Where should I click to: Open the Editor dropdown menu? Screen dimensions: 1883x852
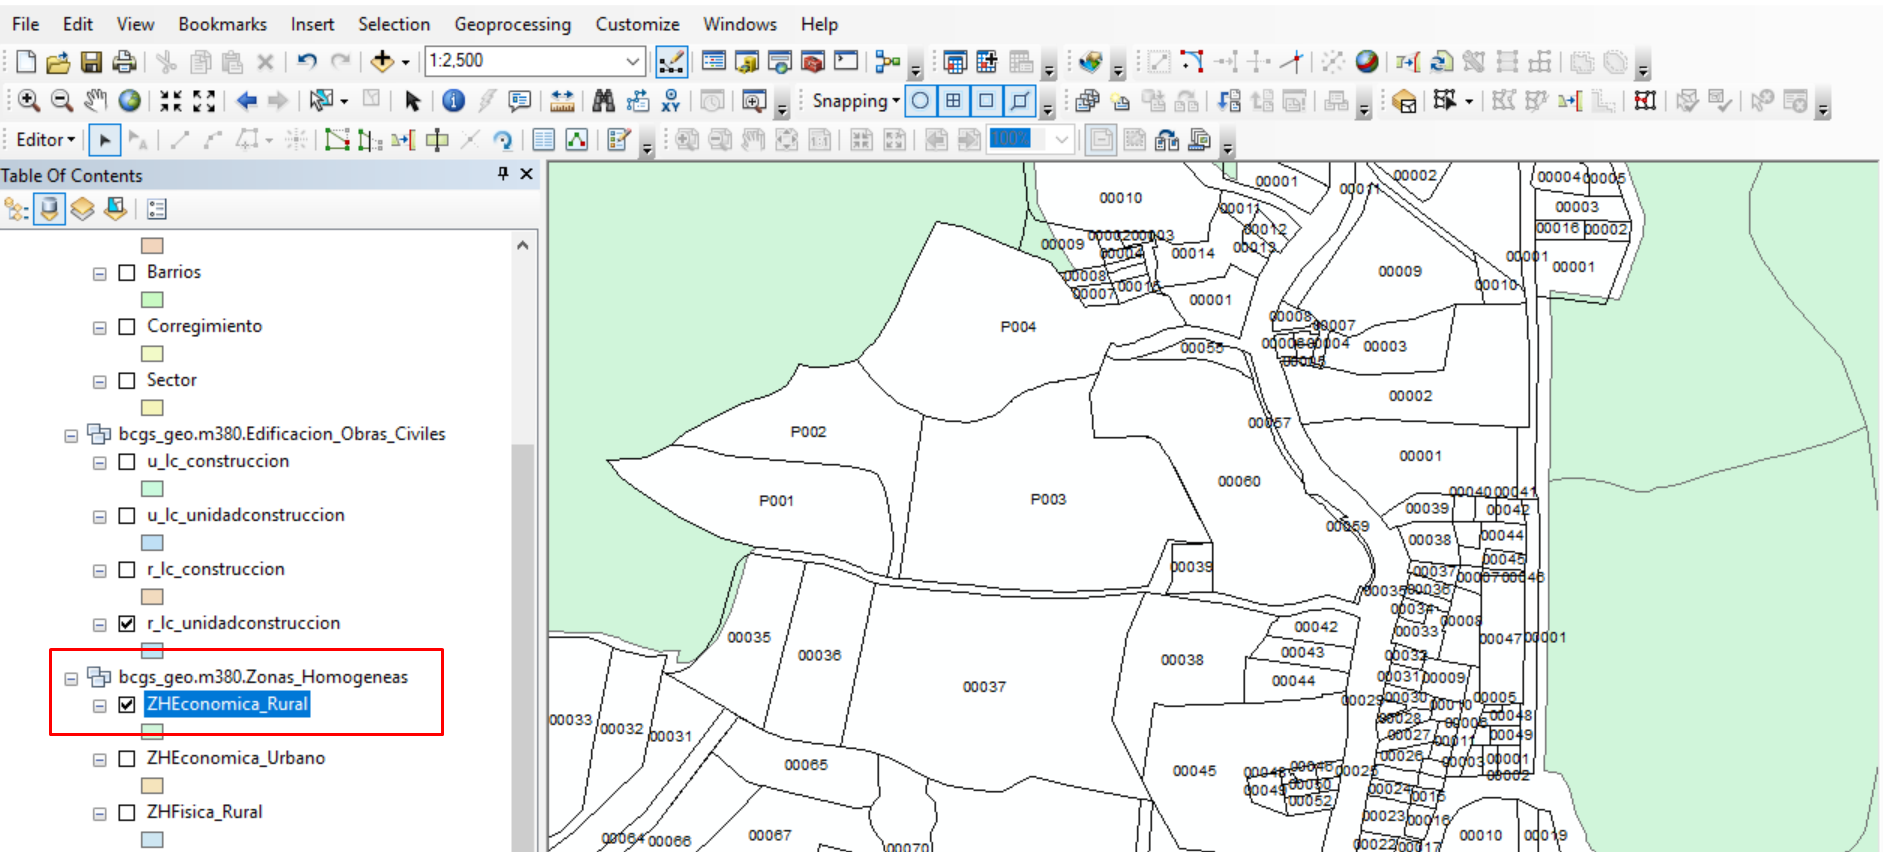(45, 140)
